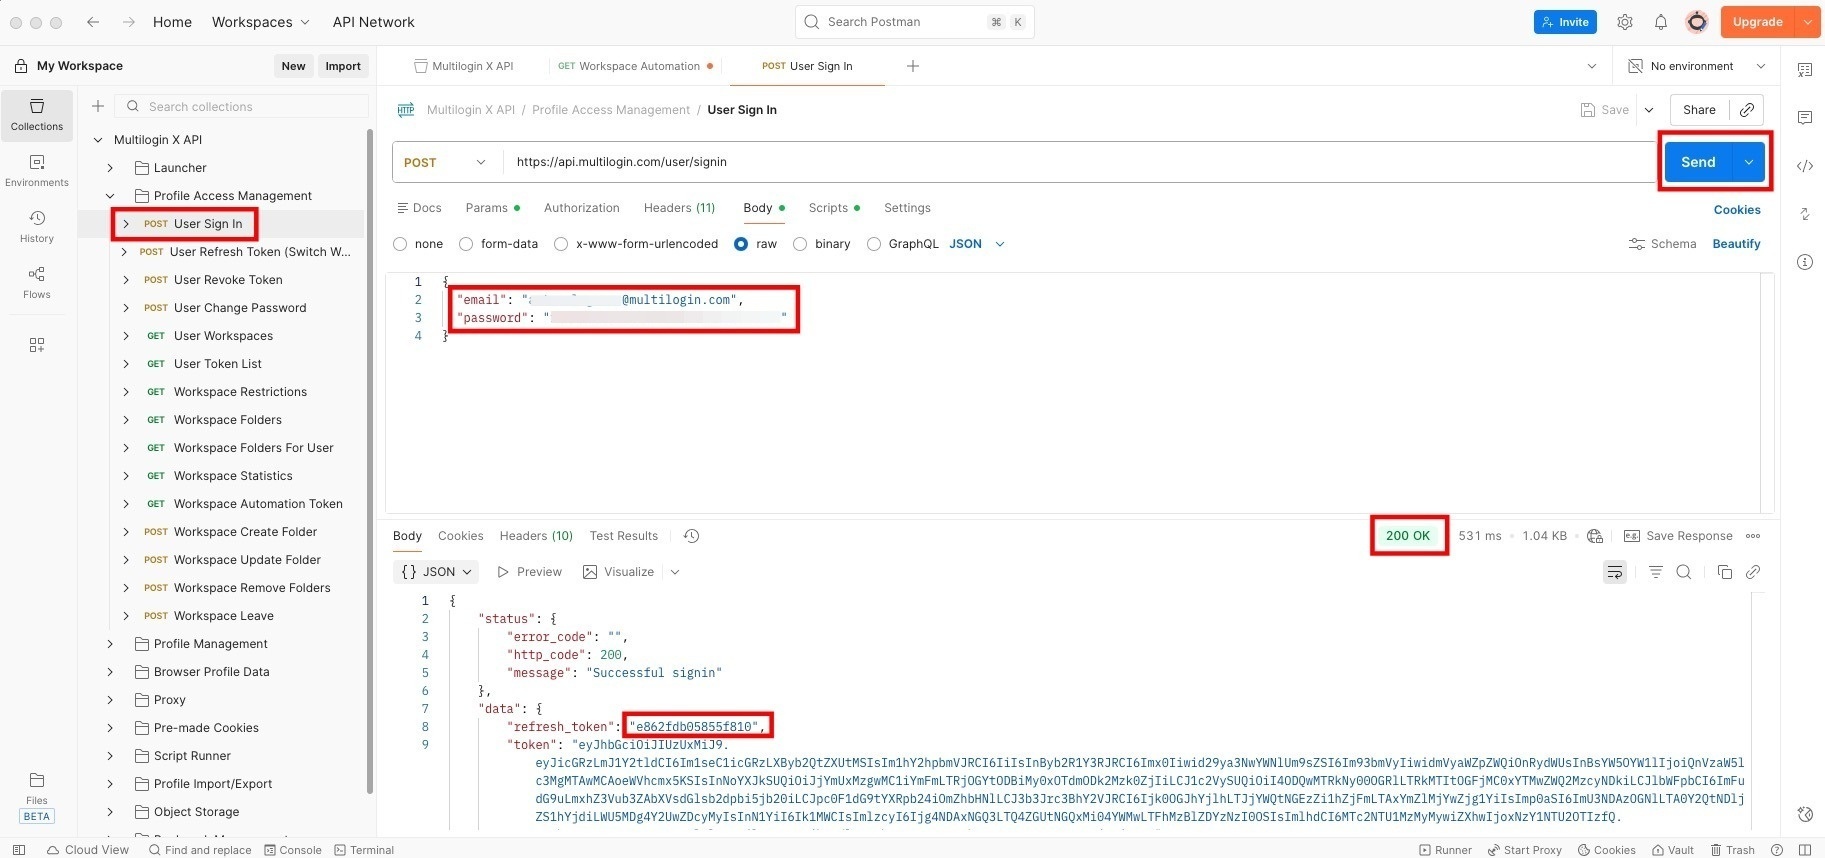Open the Workspace Automation request tab
The width and height of the screenshot is (1825, 858).
click(x=637, y=66)
